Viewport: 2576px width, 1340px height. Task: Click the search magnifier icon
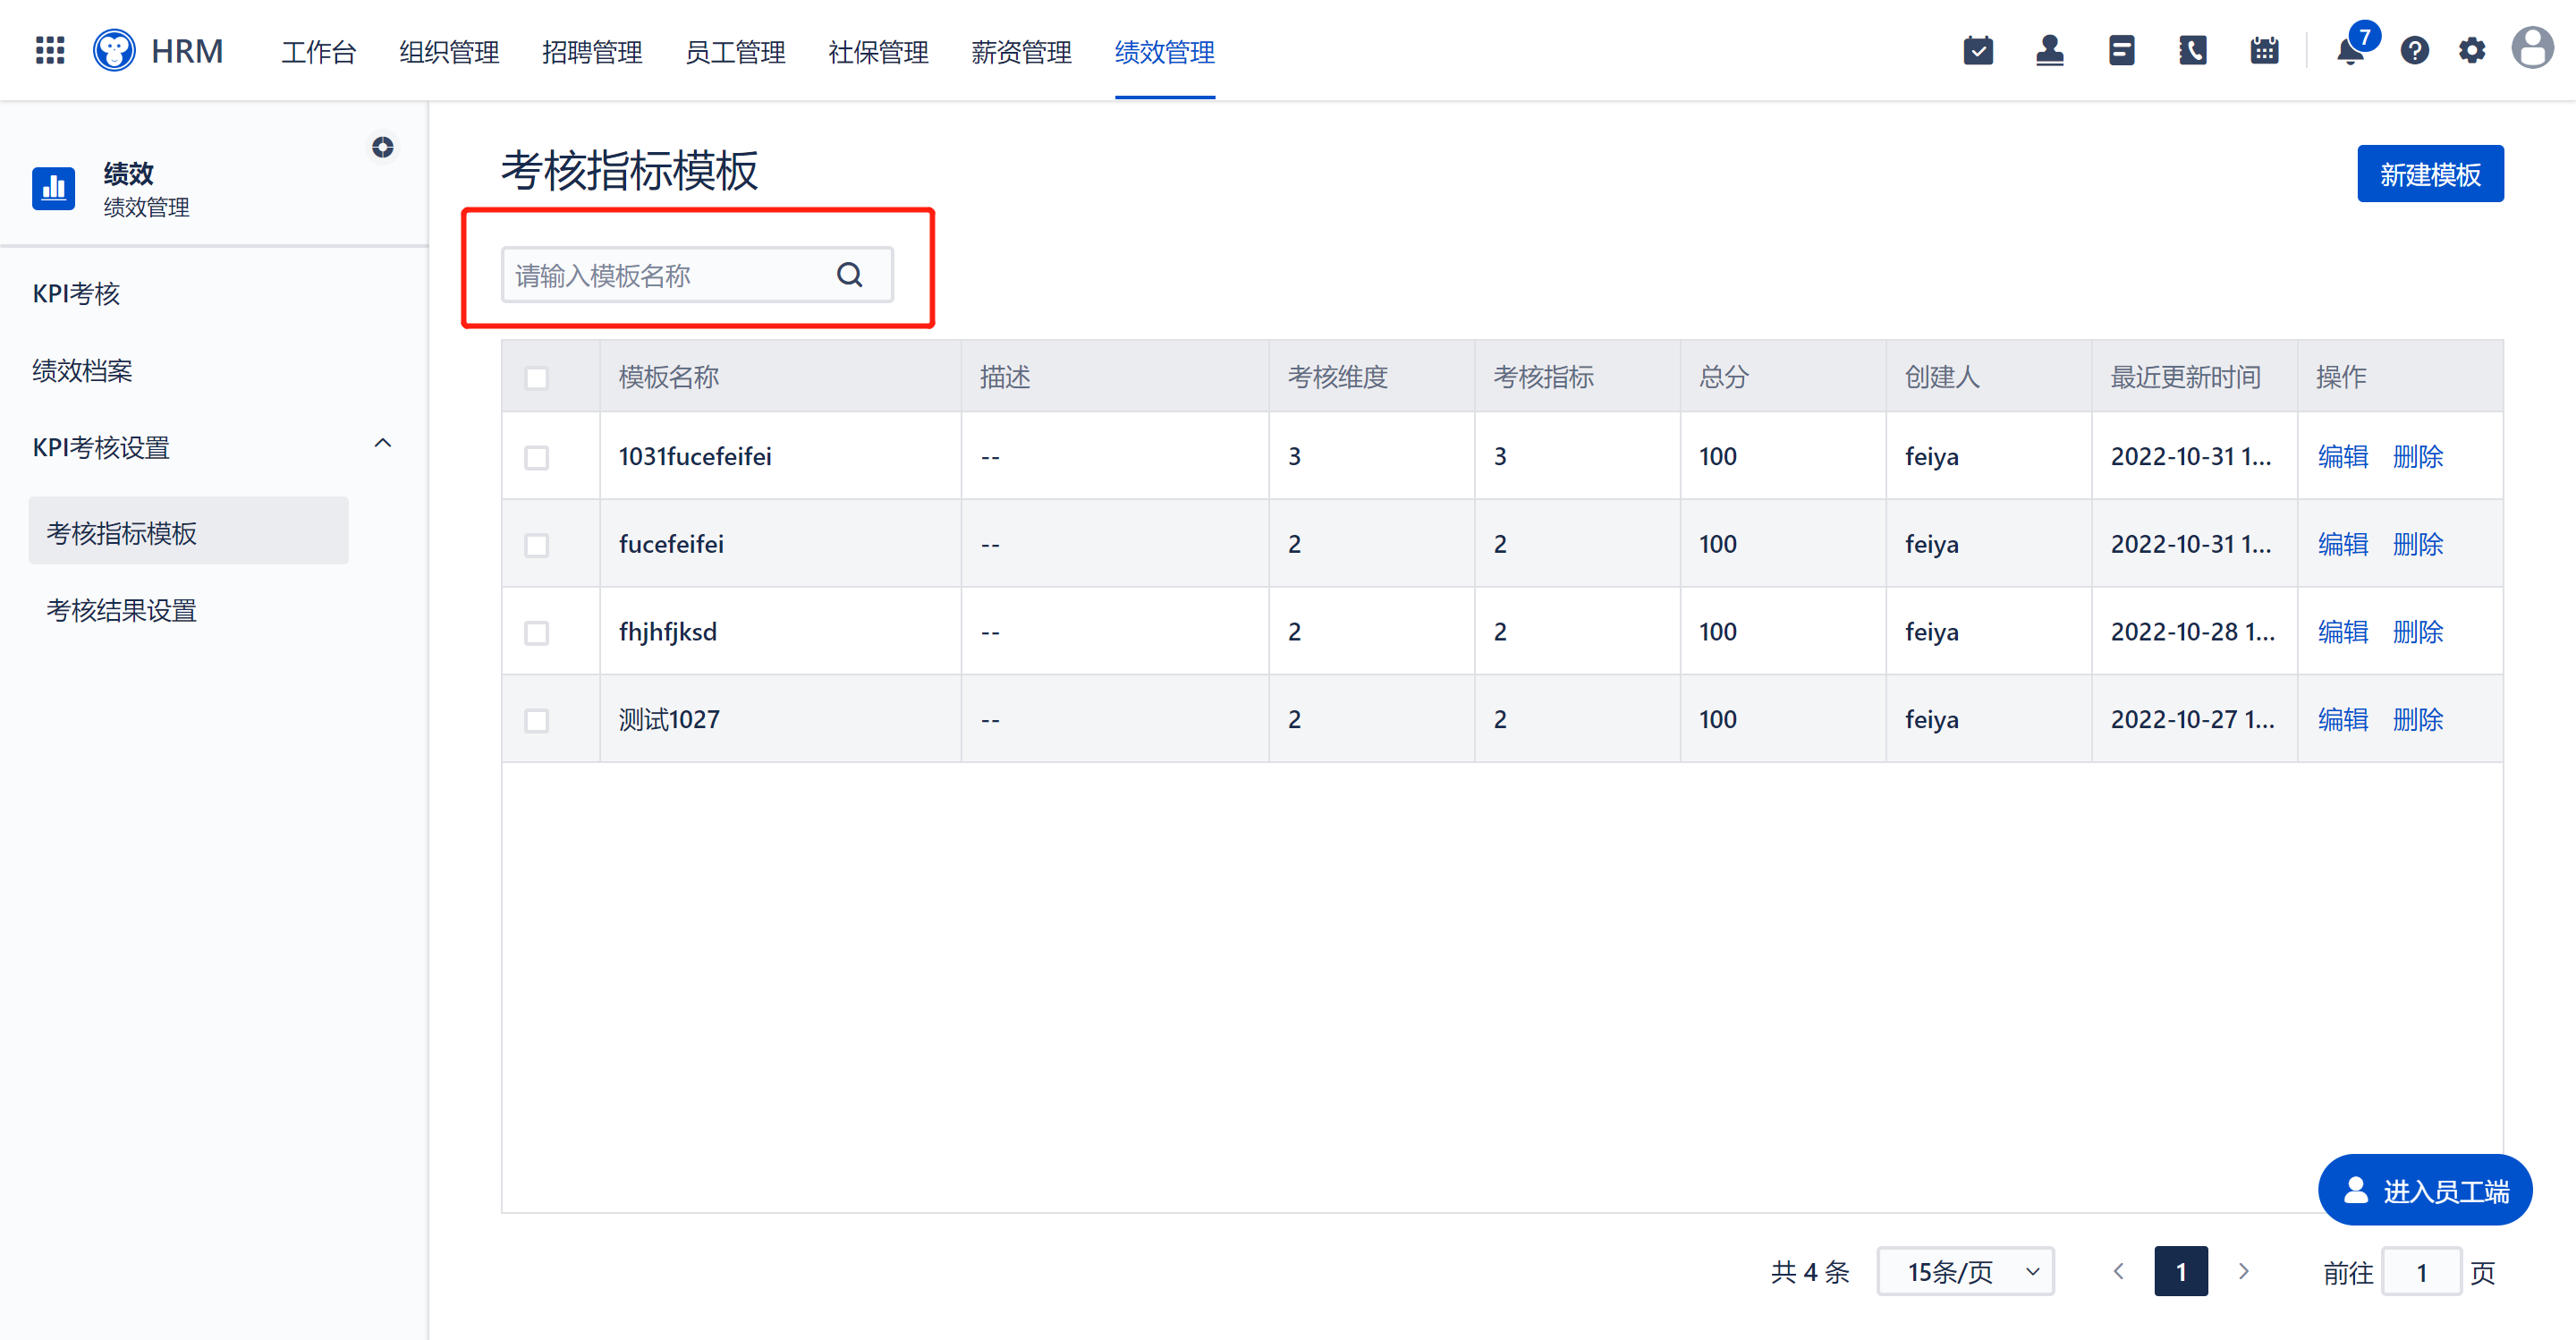tap(850, 275)
